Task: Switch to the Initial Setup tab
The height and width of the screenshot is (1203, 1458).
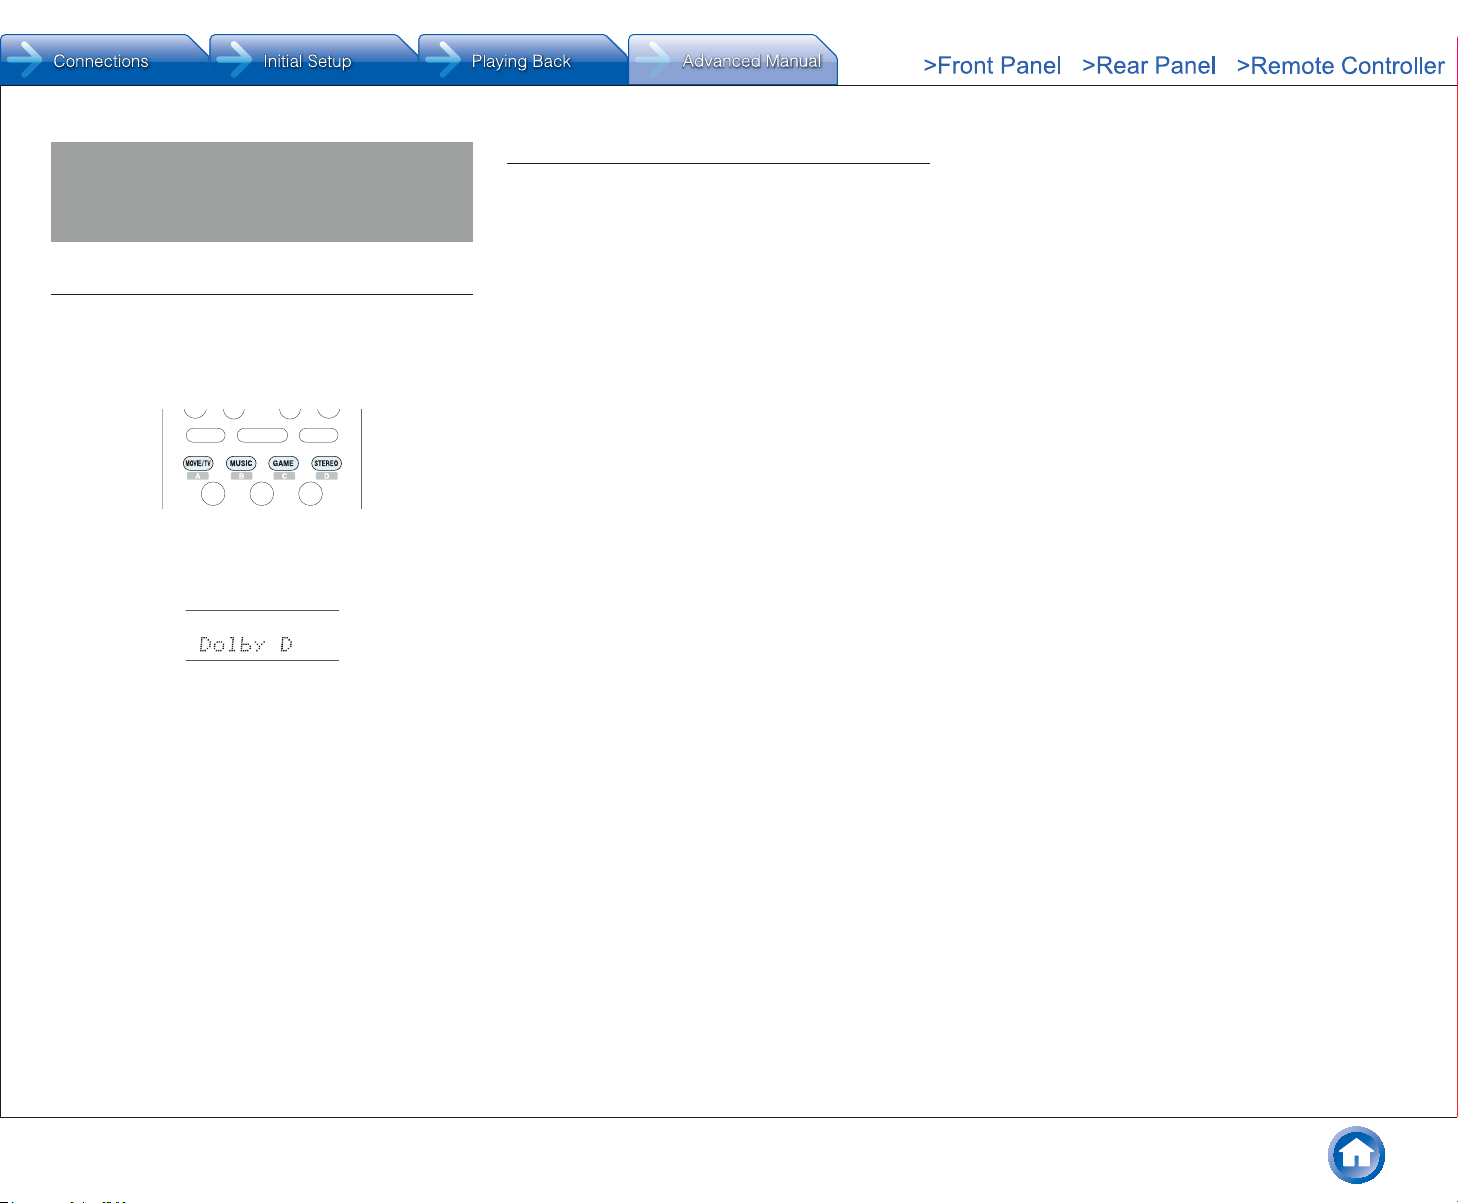Action: click(313, 60)
